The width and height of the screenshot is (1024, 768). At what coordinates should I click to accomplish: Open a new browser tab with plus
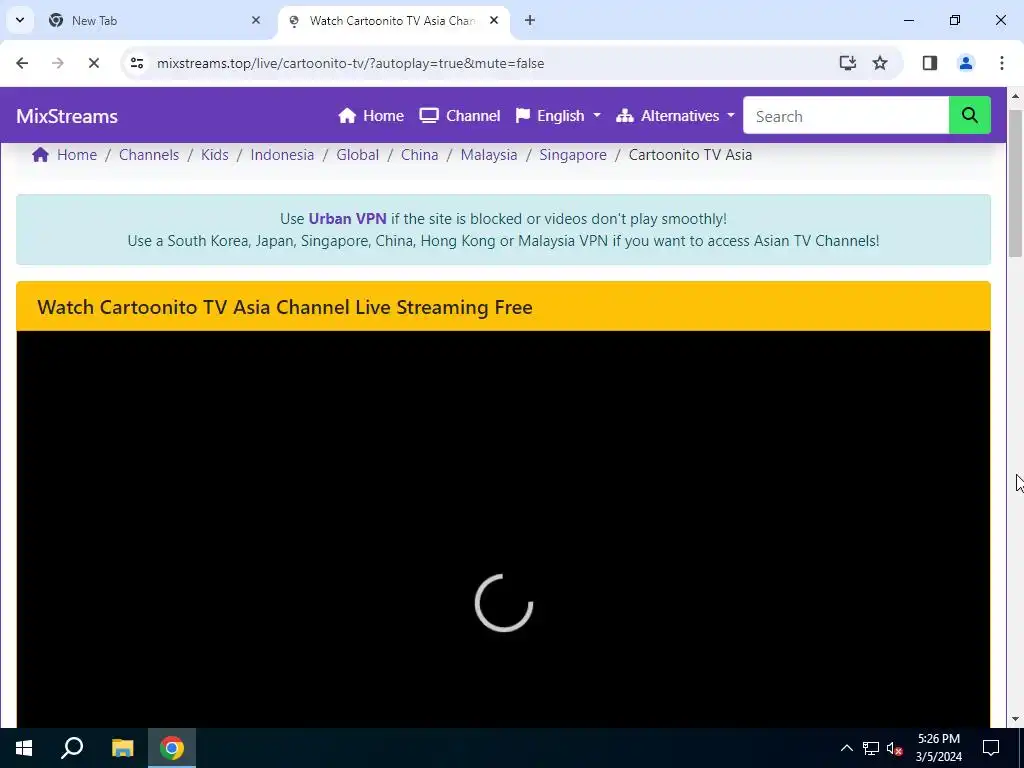[530, 20]
